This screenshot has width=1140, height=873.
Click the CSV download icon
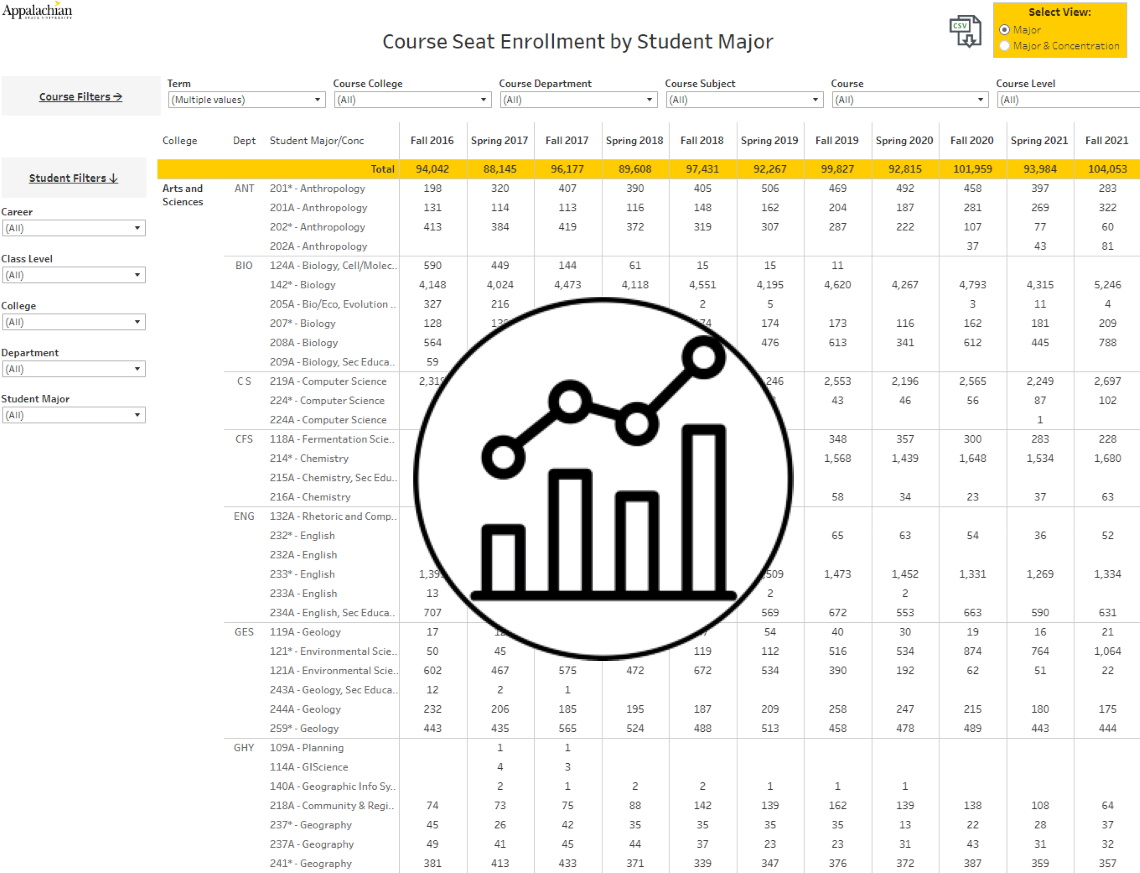coord(965,31)
